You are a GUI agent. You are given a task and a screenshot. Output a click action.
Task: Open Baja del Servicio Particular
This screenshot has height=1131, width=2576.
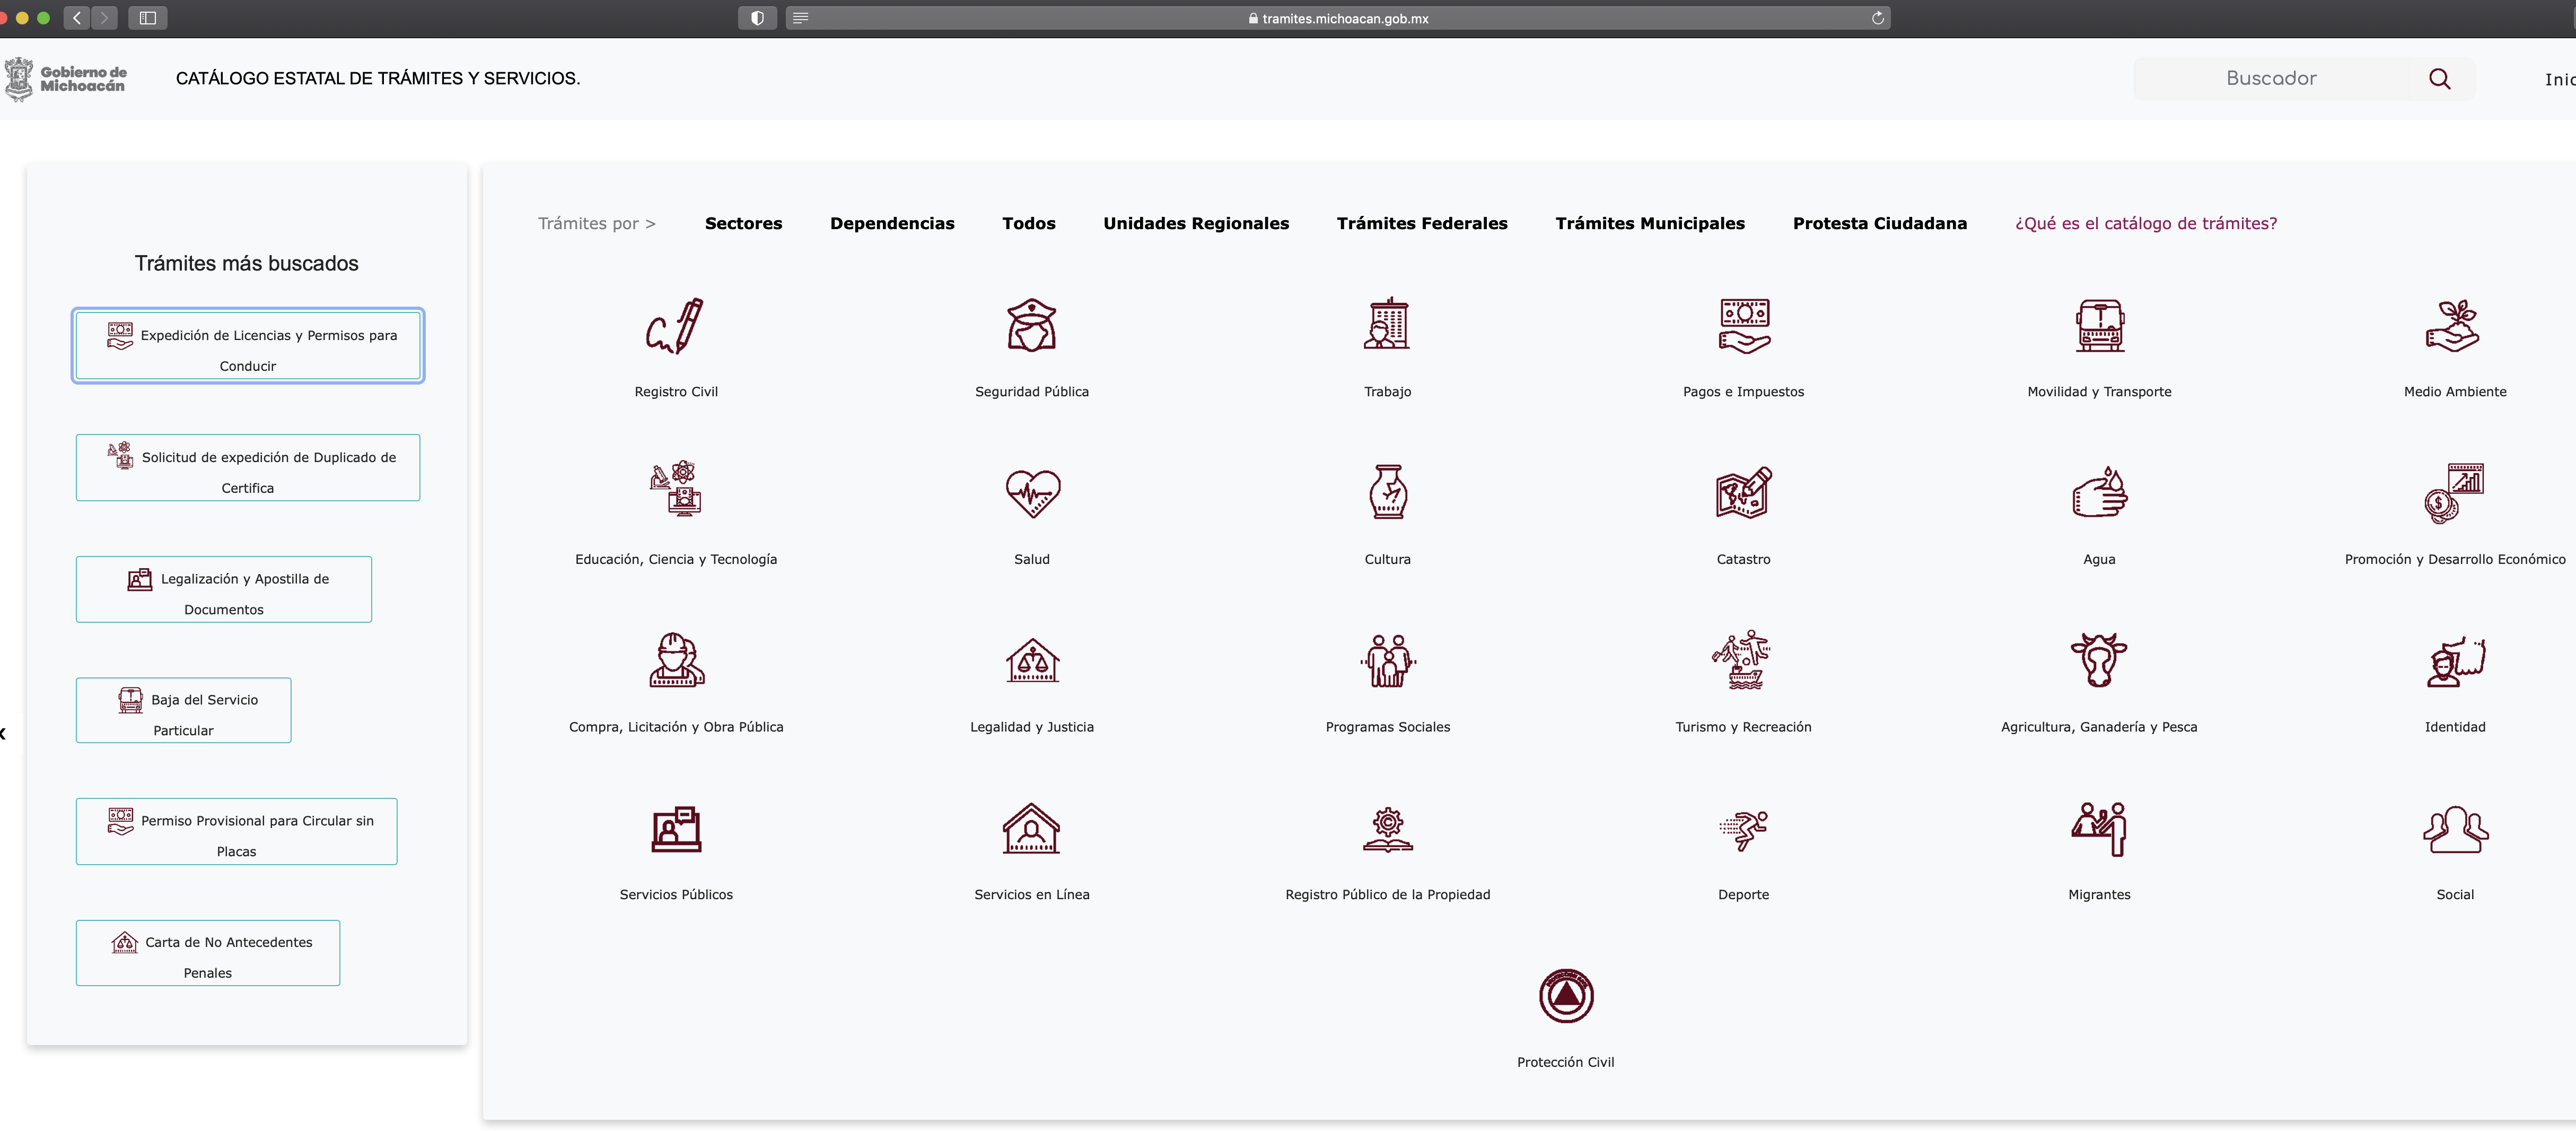pos(184,711)
